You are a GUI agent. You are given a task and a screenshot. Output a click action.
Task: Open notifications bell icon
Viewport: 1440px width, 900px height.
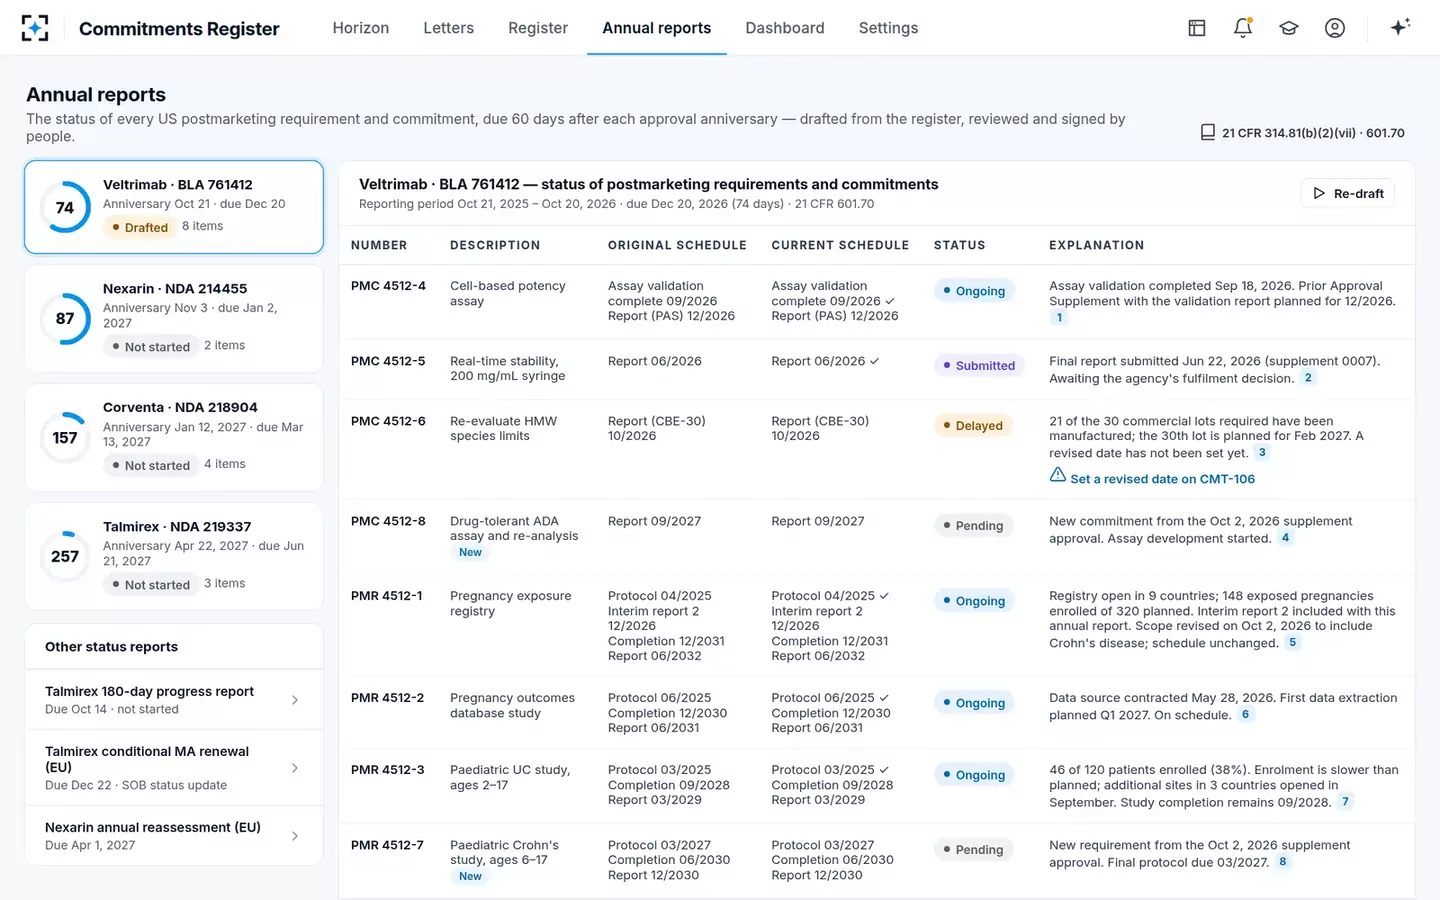pyautogui.click(x=1243, y=28)
